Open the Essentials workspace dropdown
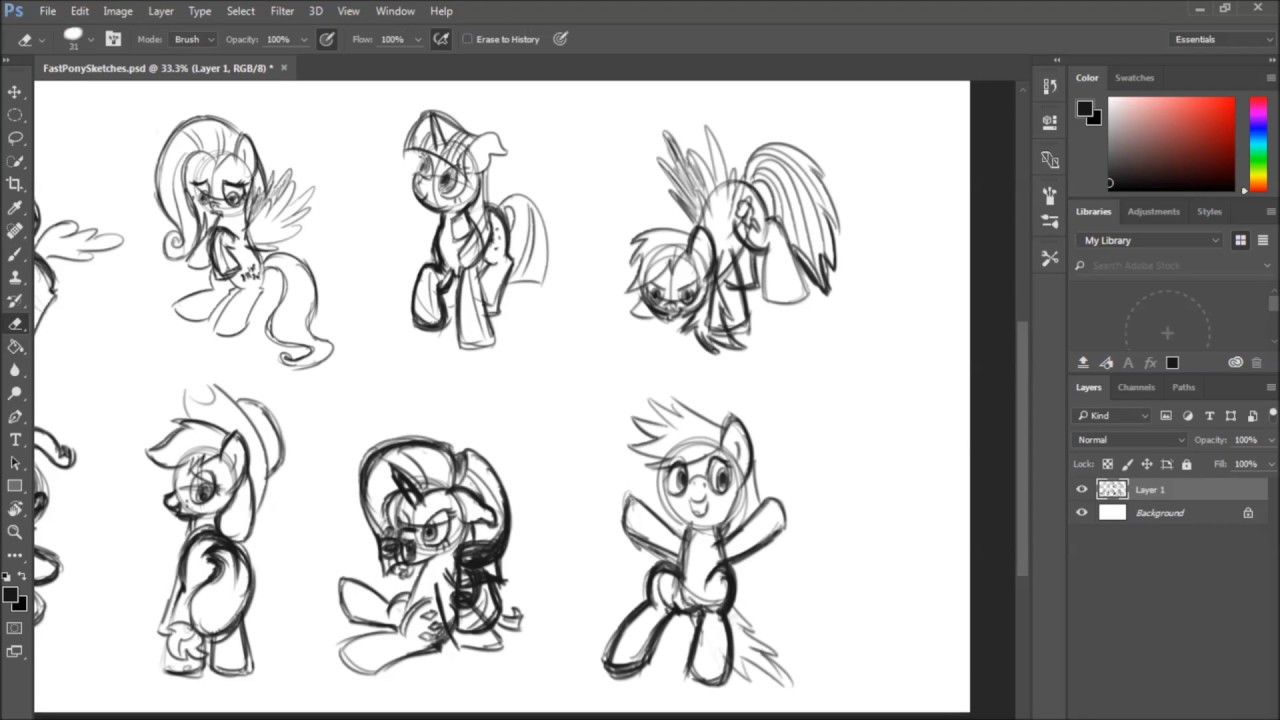 pyautogui.click(x=1222, y=39)
